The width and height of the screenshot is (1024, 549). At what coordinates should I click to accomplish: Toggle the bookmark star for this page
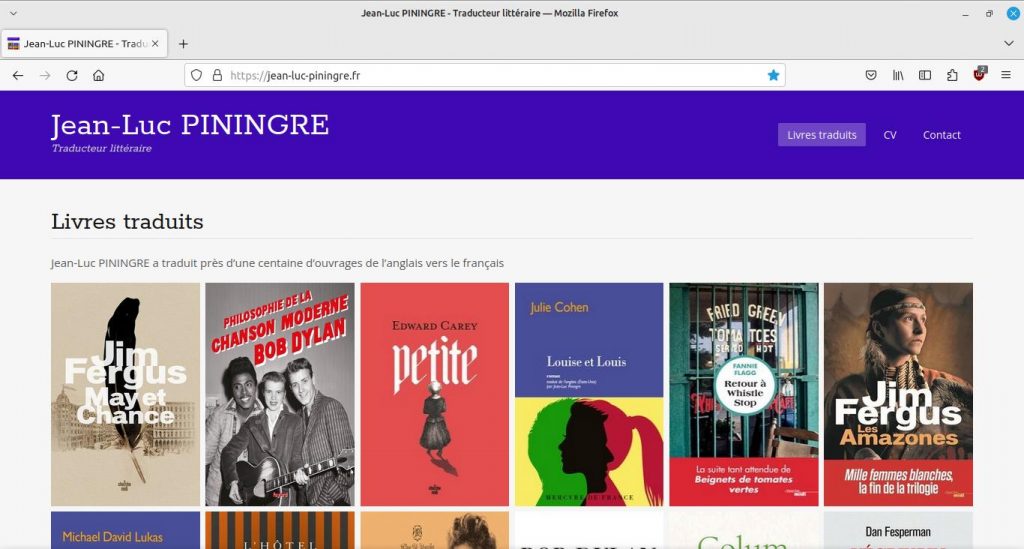773,75
